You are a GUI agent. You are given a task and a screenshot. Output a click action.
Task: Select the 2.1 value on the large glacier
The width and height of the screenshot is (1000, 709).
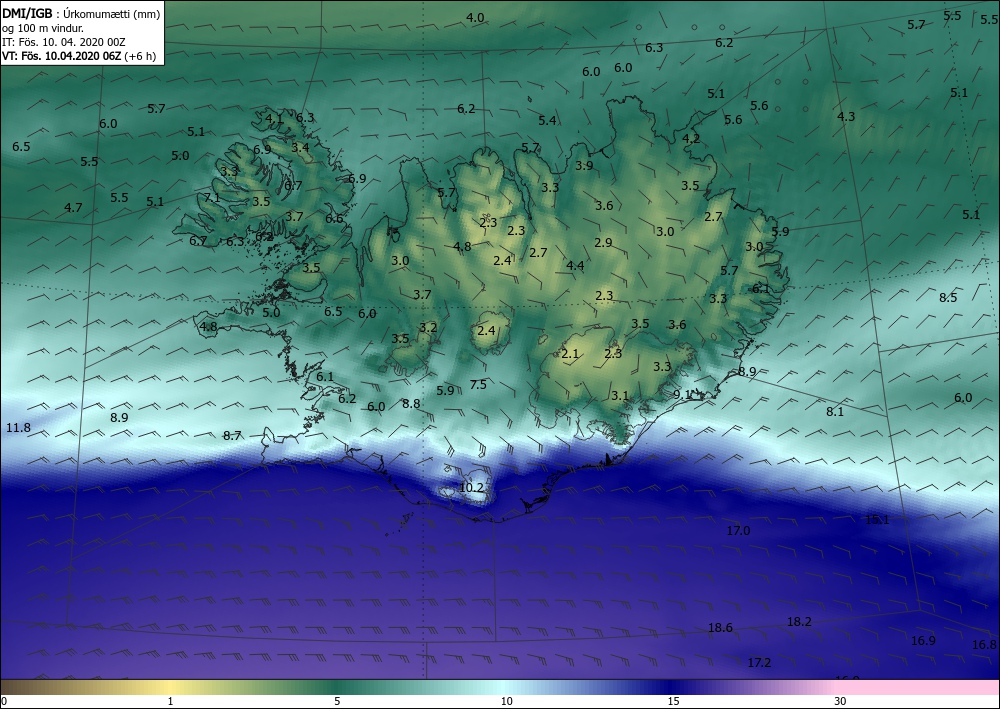click(570, 354)
